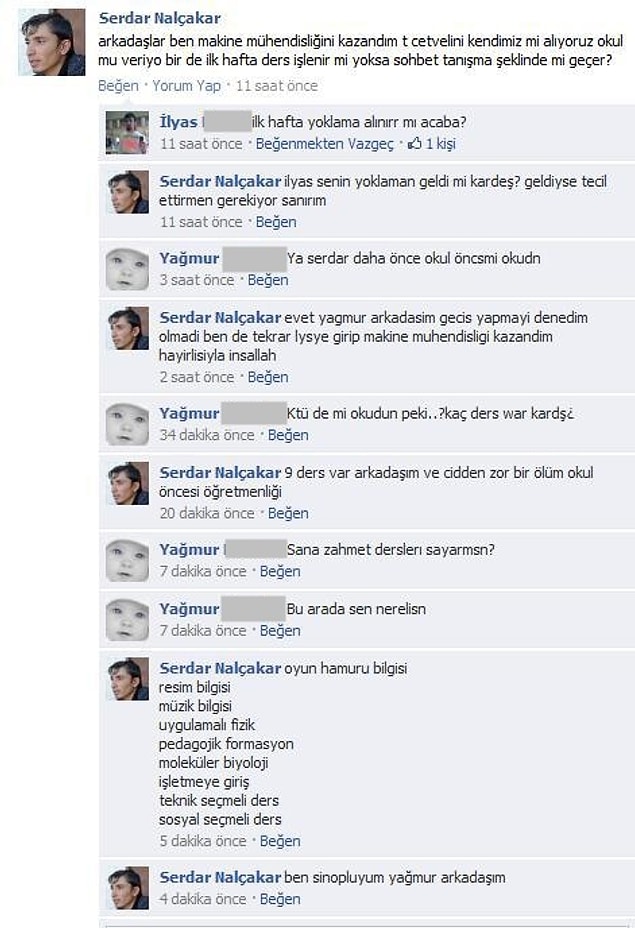
Task: Click Beğenmekten Vazgeç on İlyas's comment
Action: click(x=324, y=144)
